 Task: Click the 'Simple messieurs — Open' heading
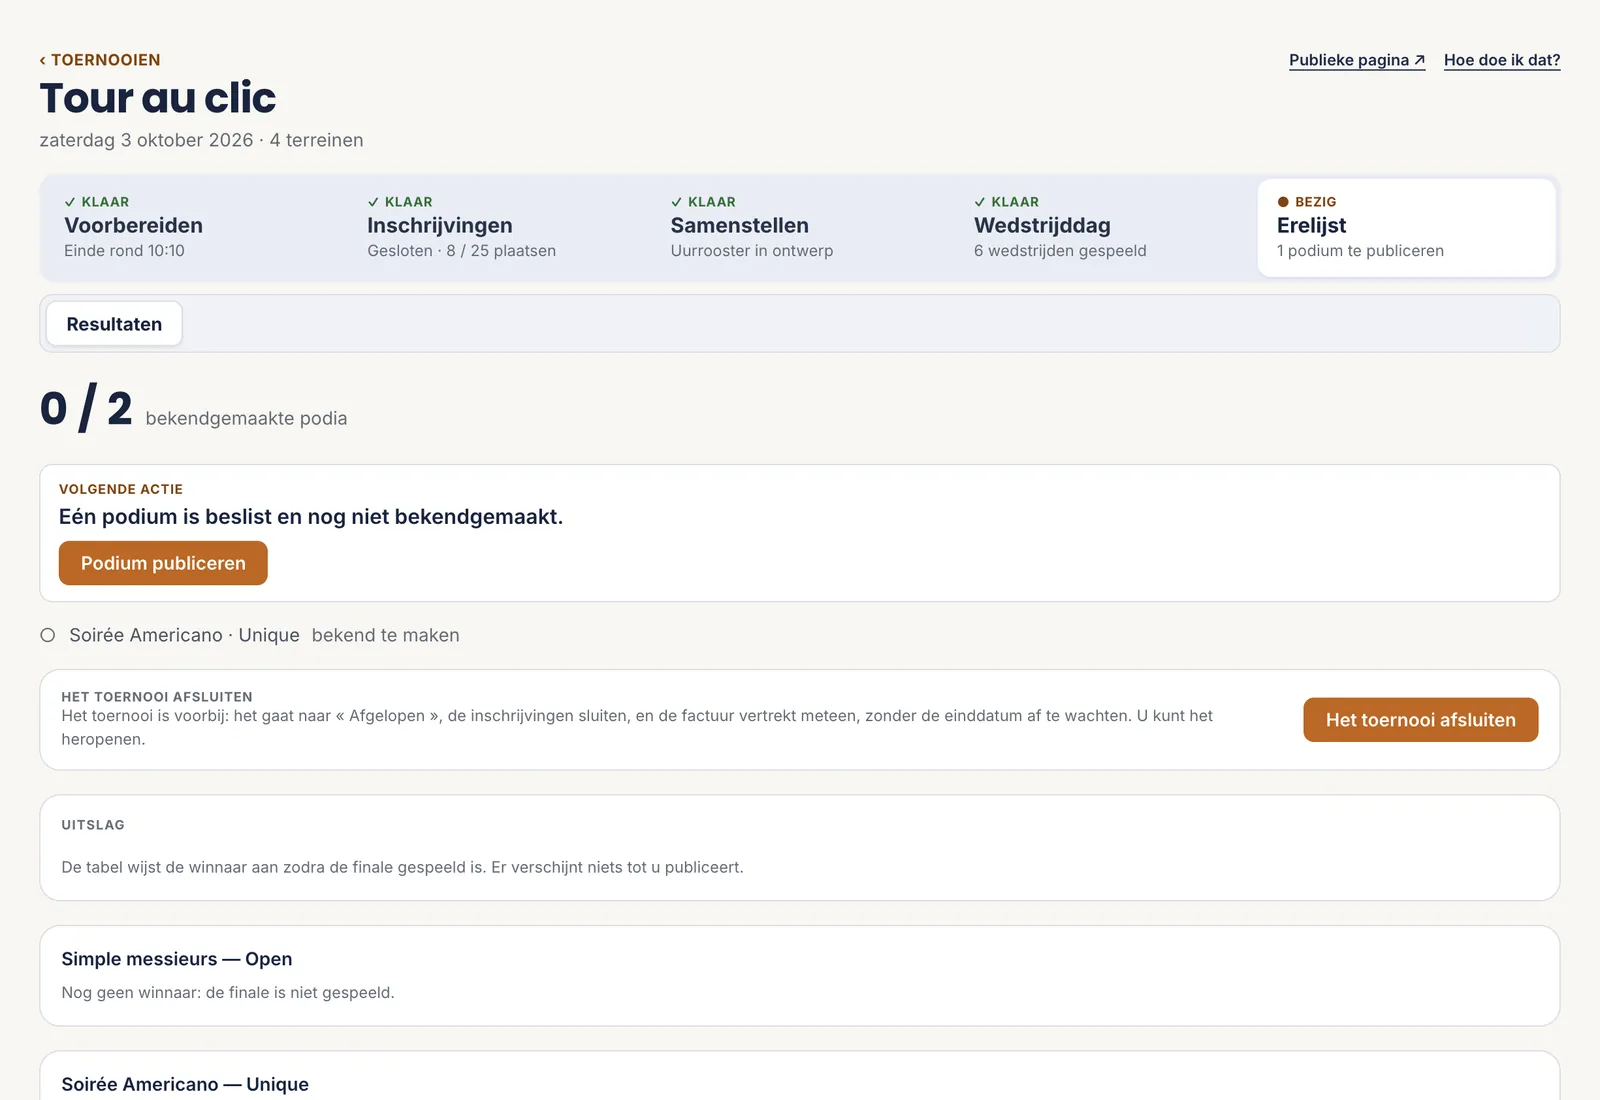pyautogui.click(x=177, y=959)
